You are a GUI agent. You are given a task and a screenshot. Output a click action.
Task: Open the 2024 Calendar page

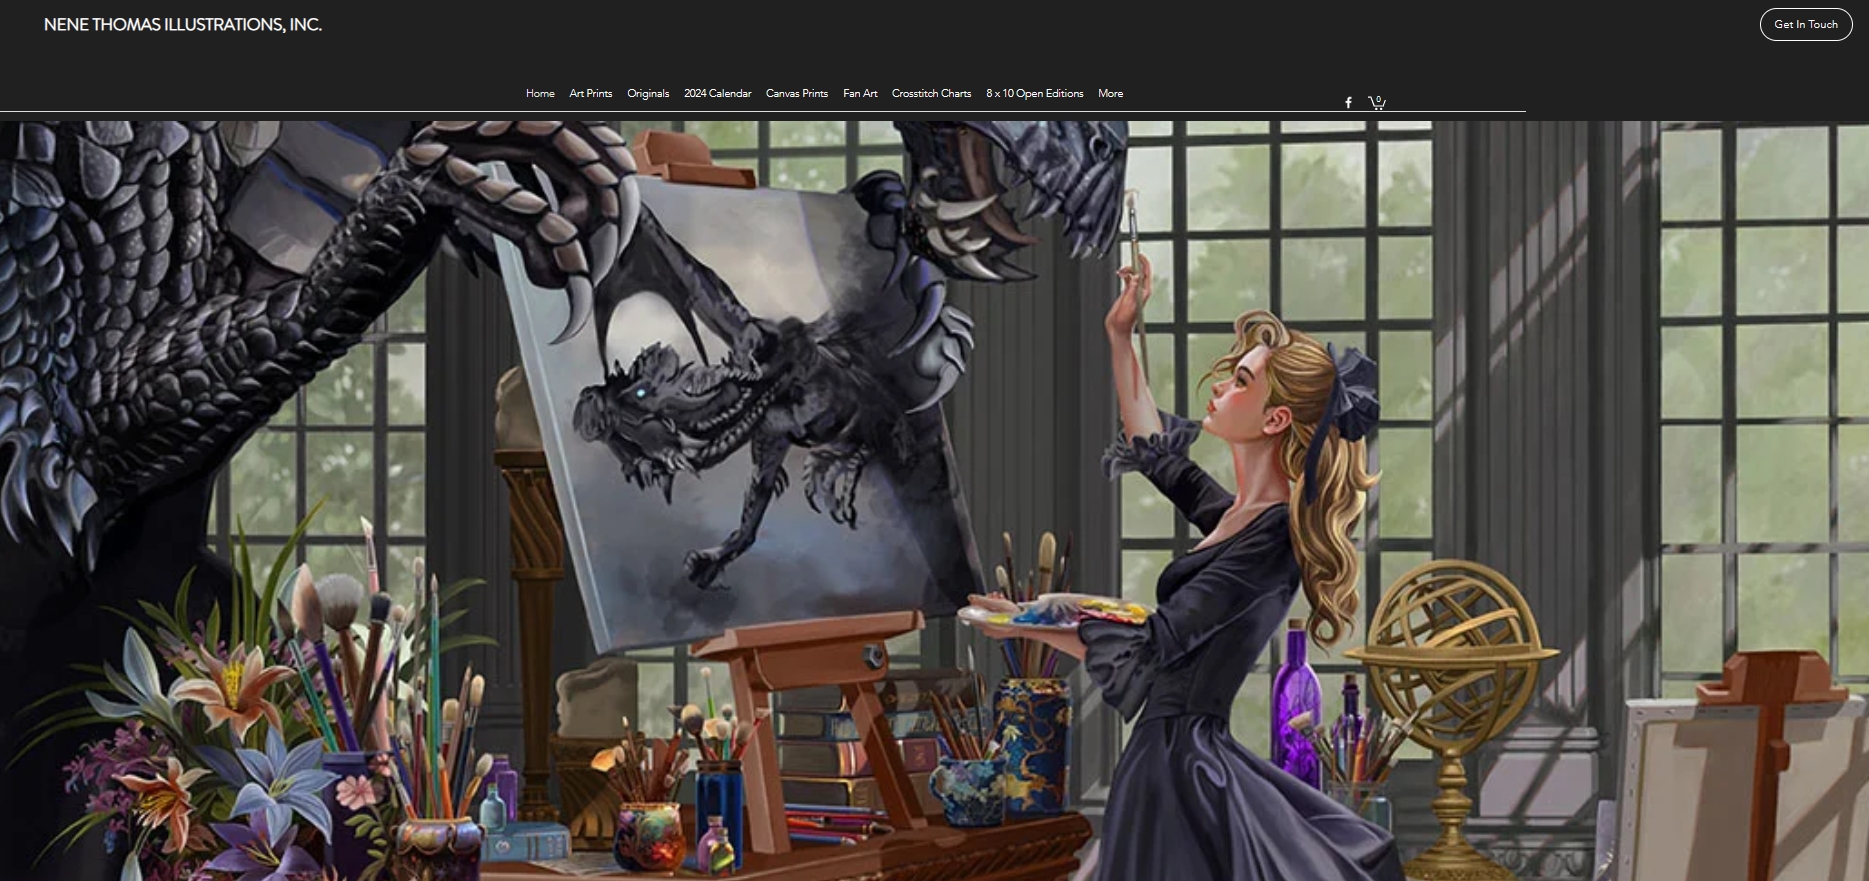(718, 93)
